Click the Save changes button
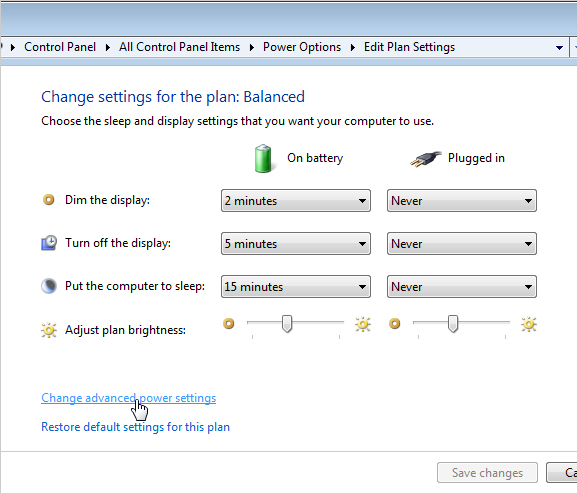This screenshot has height=493, width=577. click(x=487, y=472)
